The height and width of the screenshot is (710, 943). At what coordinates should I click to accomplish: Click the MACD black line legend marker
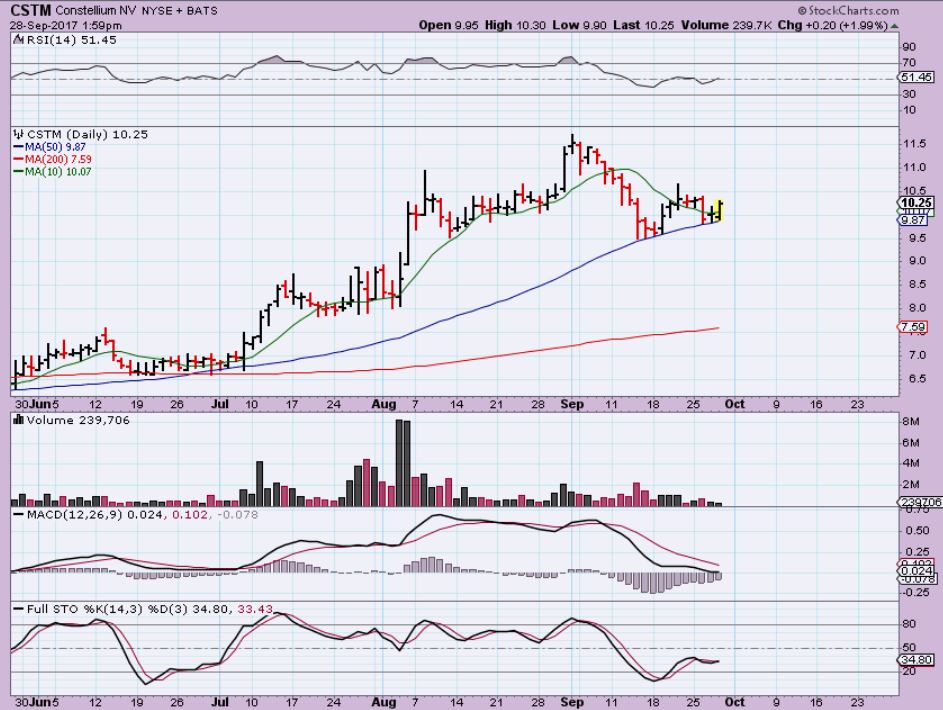(x=16, y=514)
